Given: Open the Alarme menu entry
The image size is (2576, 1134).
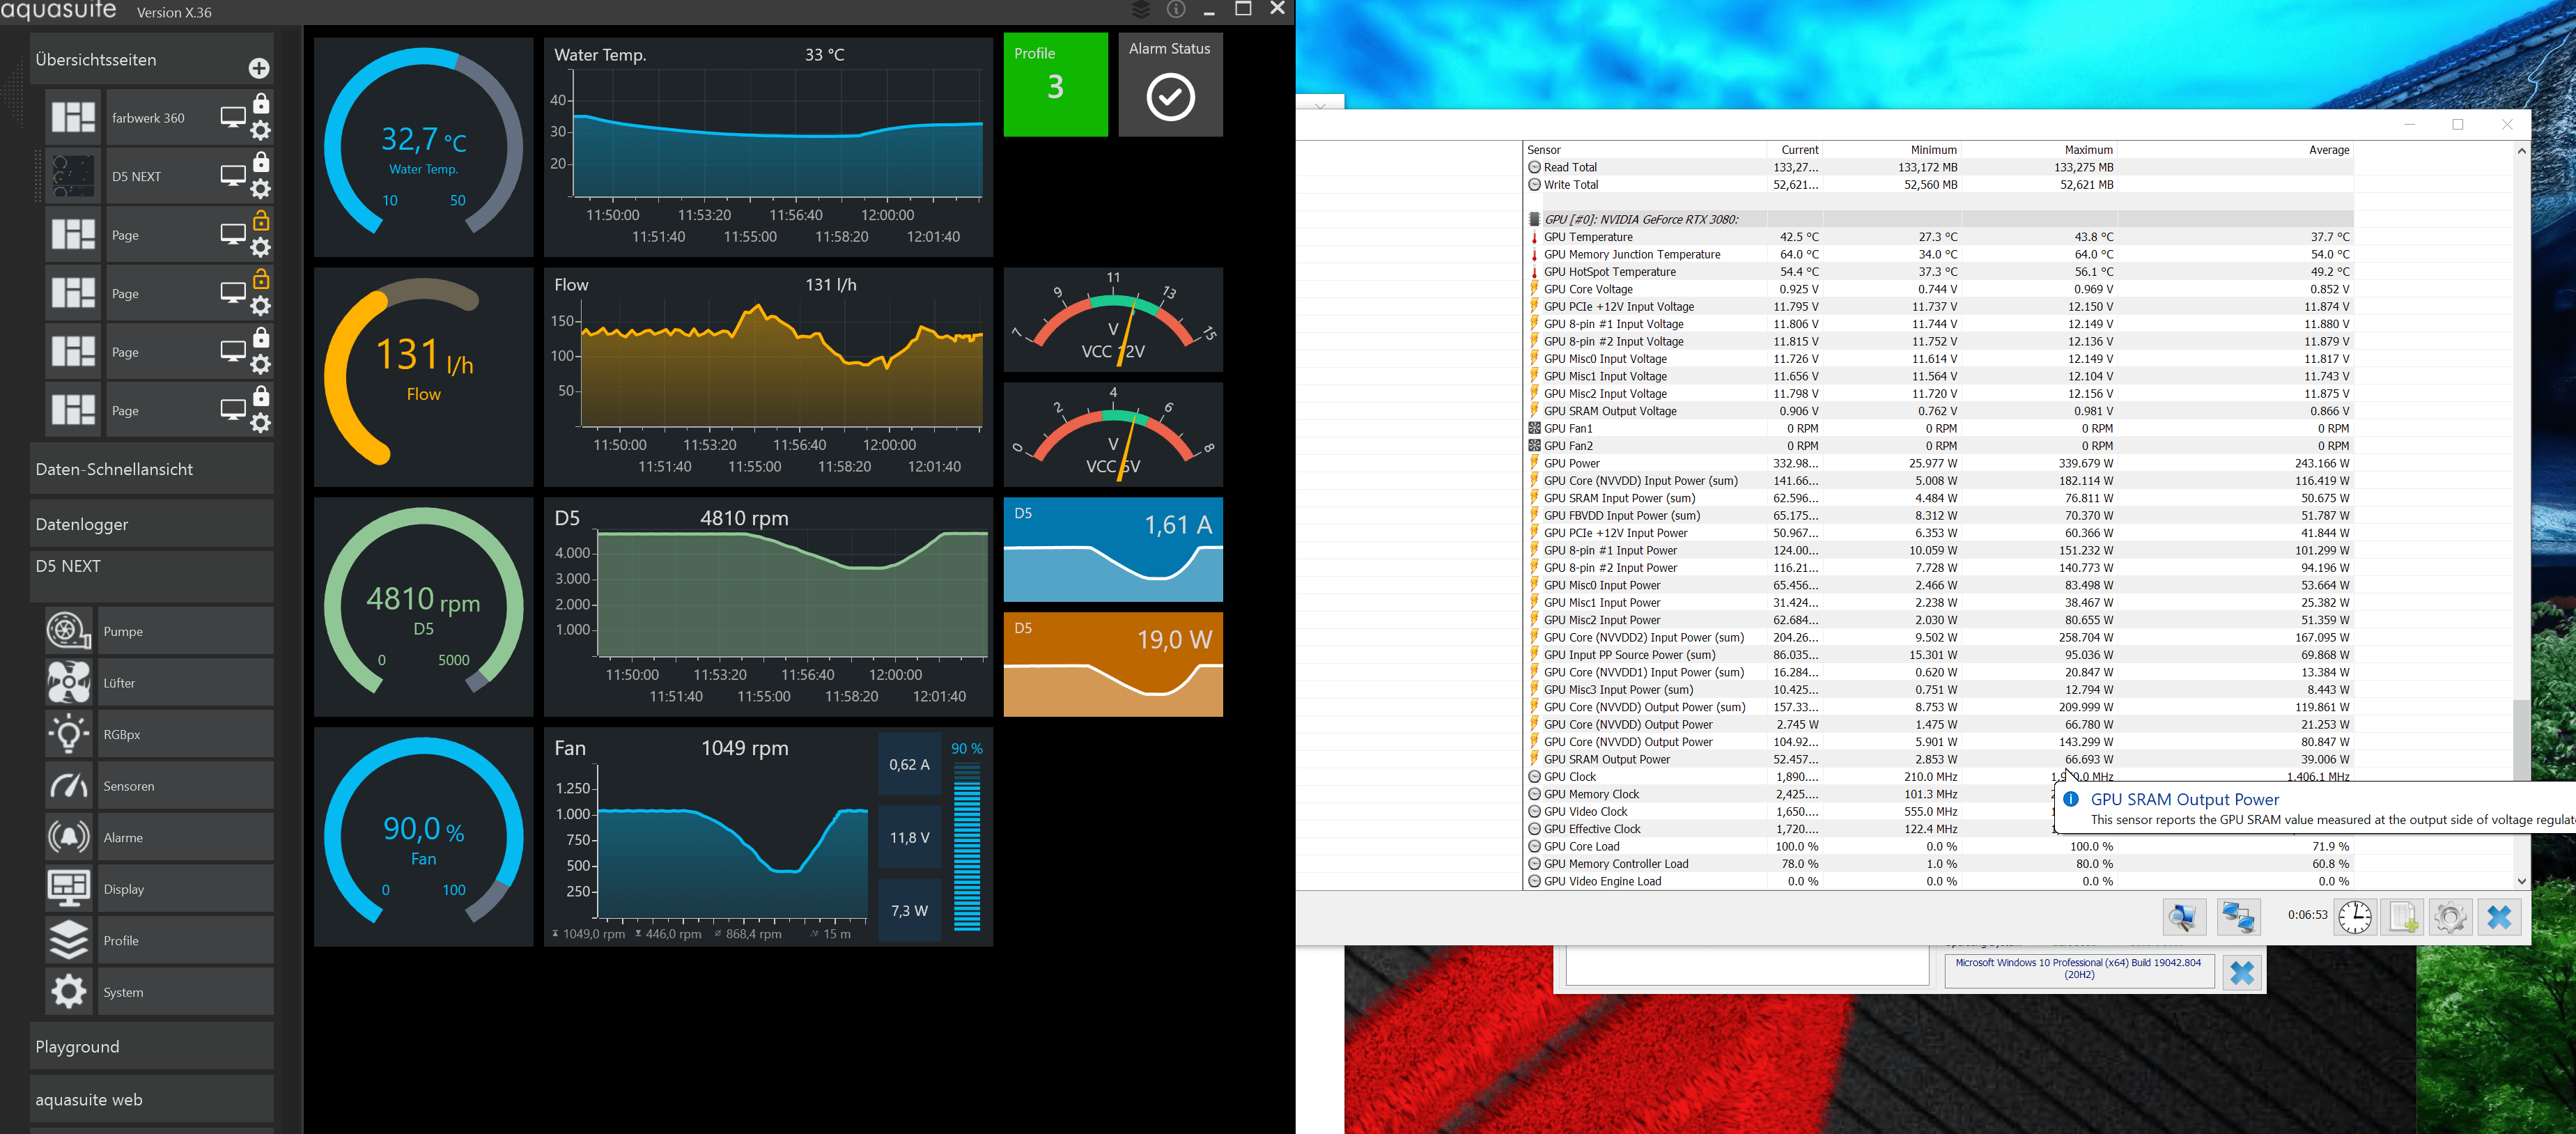Looking at the screenshot, I should point(185,837).
